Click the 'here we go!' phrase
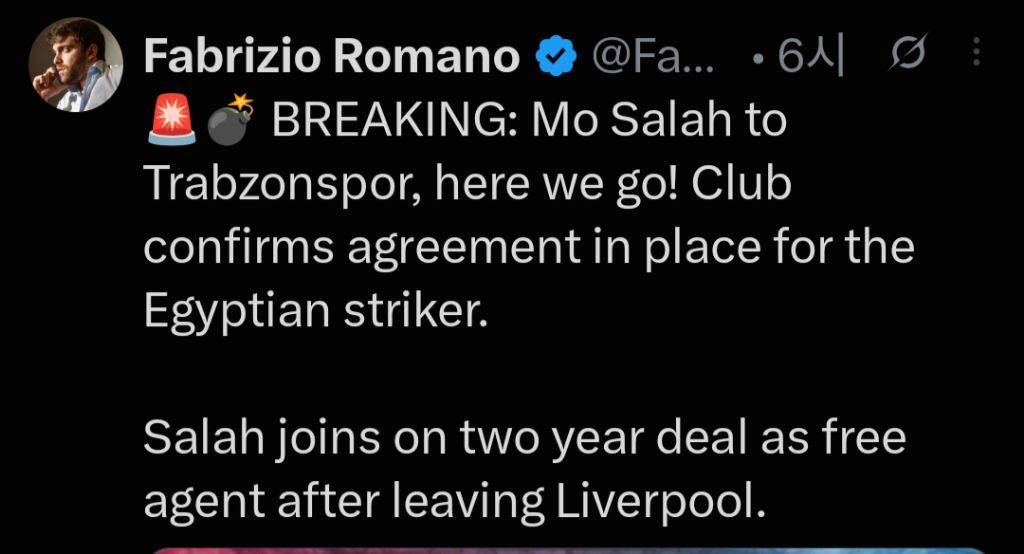Screen dimensions: 1024x554 pos(557,185)
